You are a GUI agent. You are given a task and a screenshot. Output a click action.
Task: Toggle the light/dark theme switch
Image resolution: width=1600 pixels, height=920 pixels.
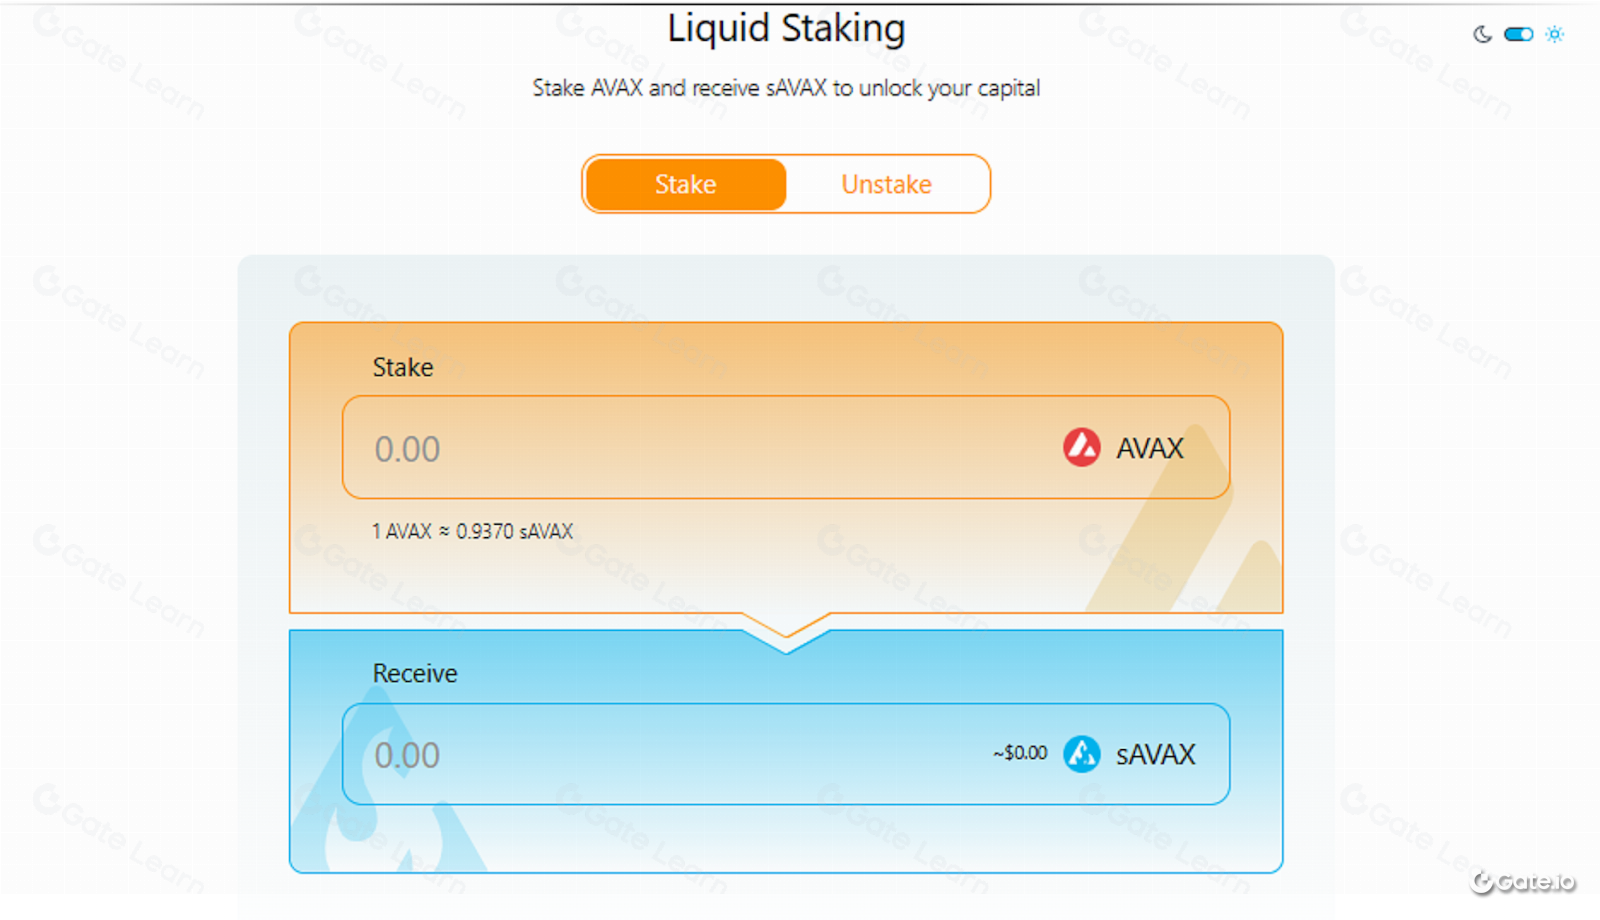(x=1518, y=33)
